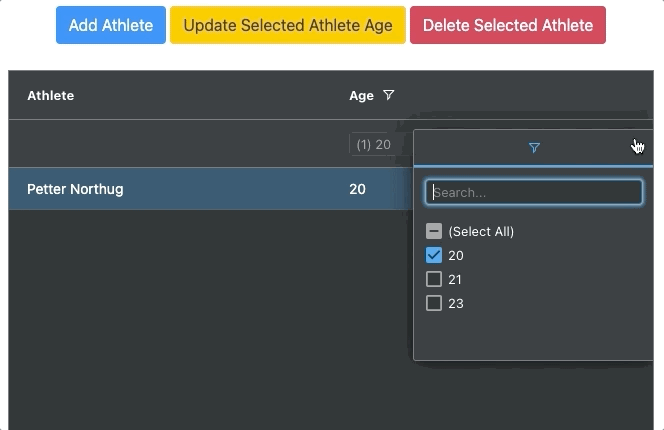Click the Age column header filter icon

389,96
